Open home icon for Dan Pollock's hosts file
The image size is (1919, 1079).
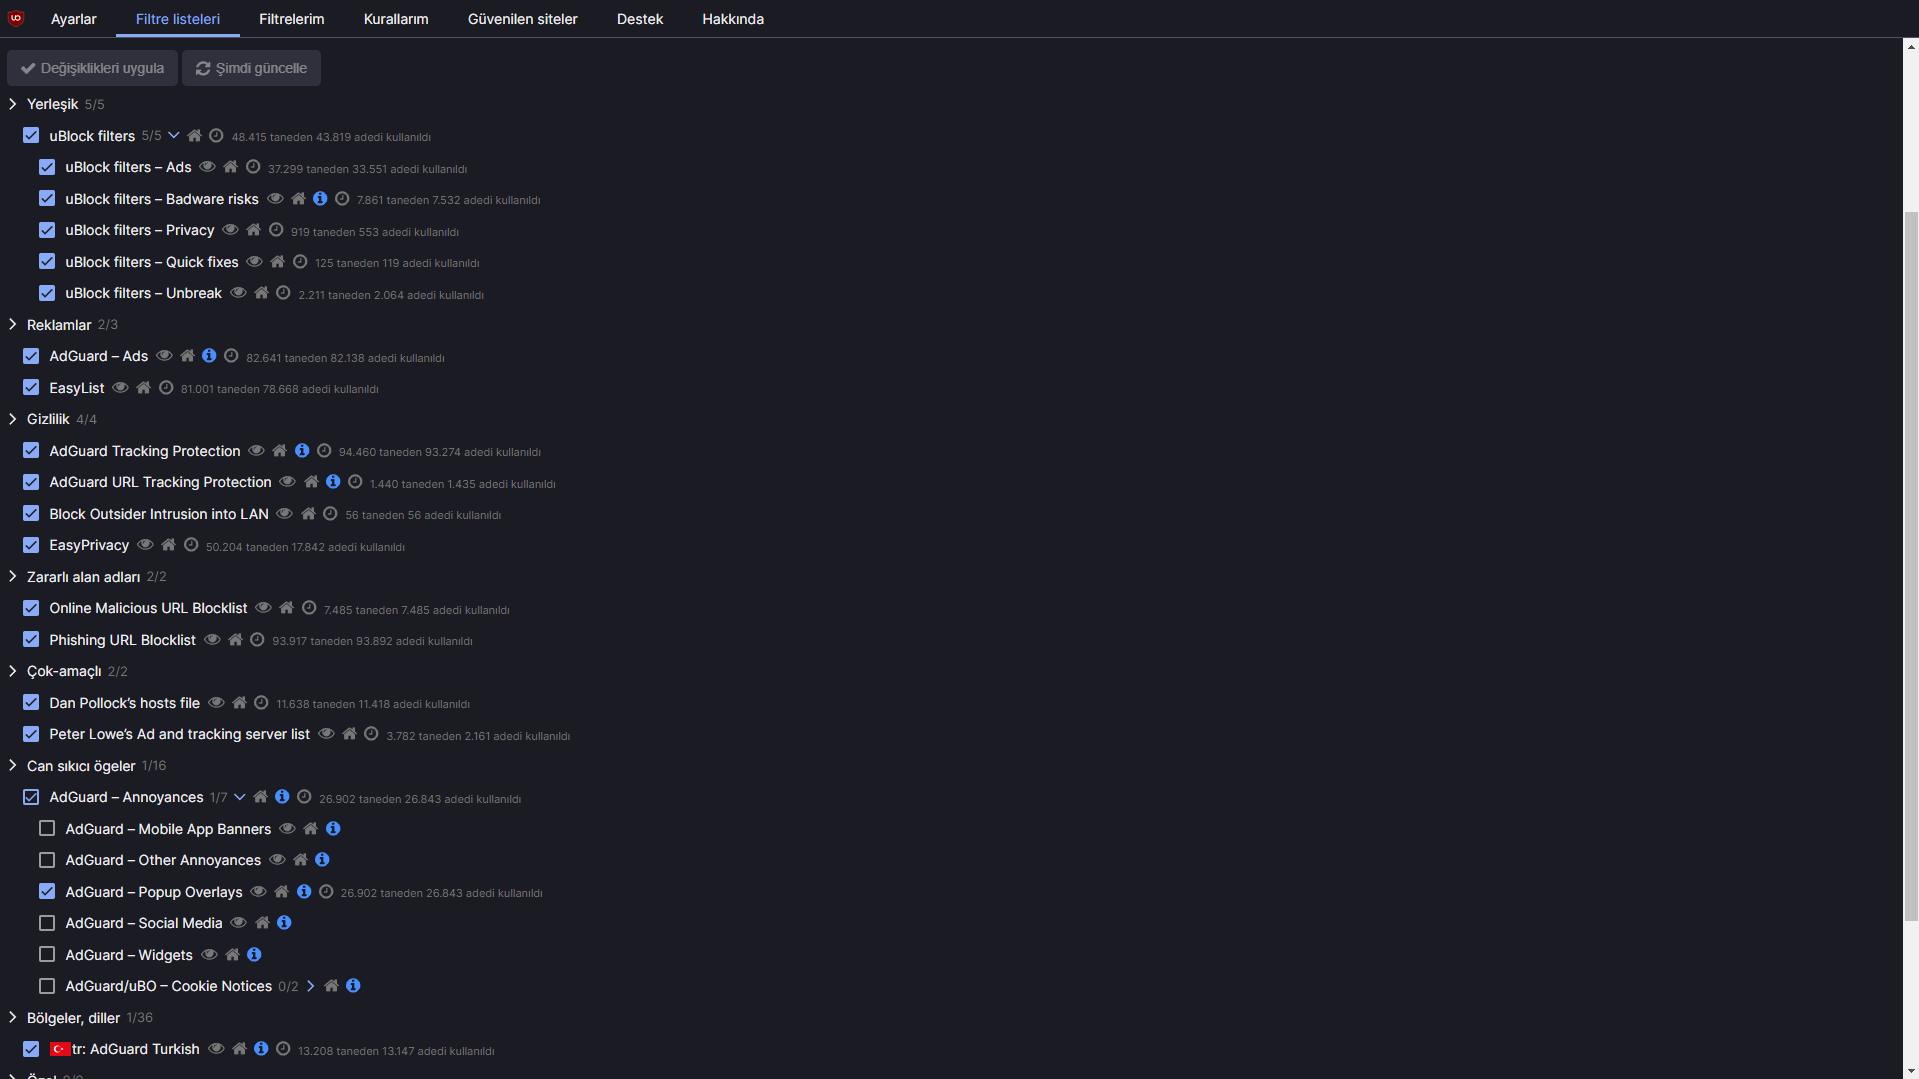click(x=240, y=703)
